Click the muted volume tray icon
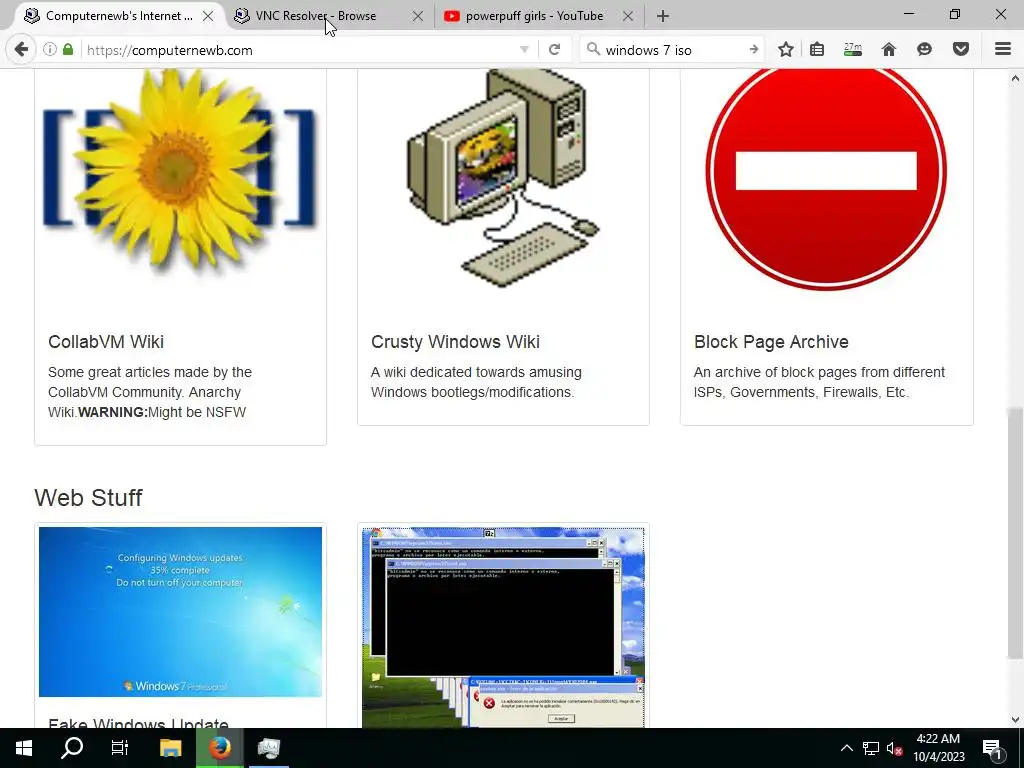This screenshot has height=768, width=1024. [895, 748]
